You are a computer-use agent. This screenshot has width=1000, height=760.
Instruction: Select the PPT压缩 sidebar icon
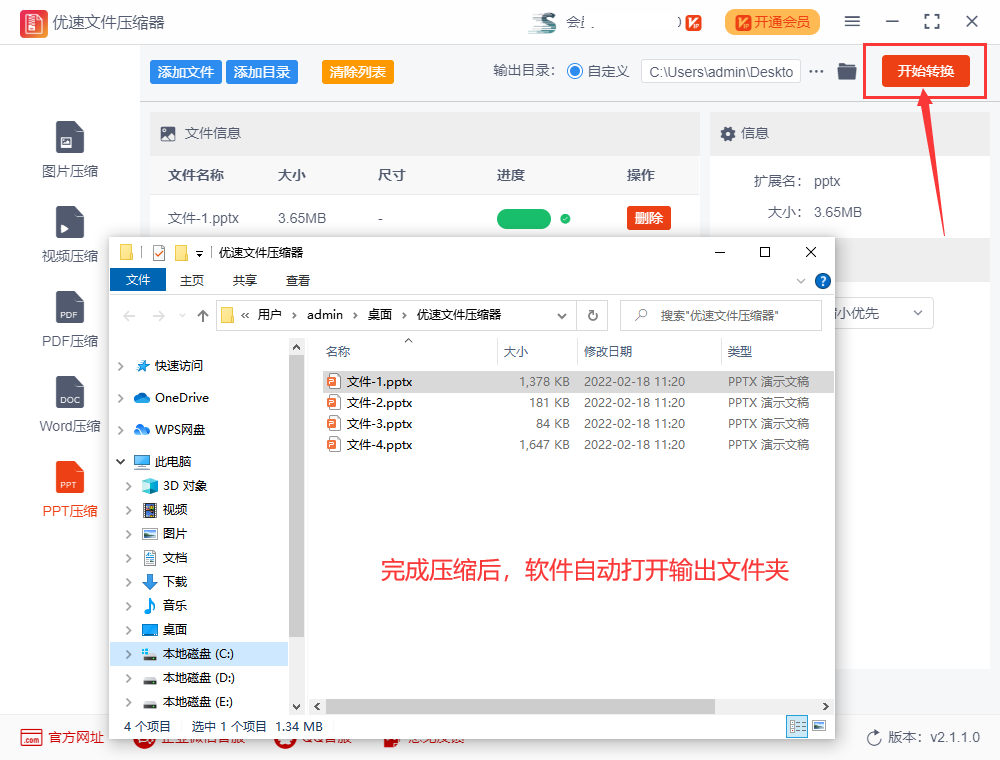pos(70,489)
